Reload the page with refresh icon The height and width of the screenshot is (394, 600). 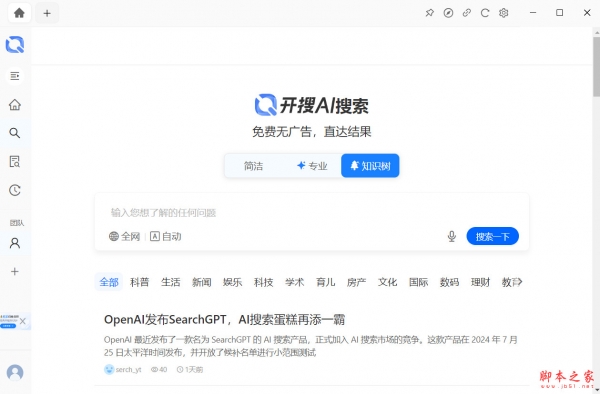pos(485,13)
